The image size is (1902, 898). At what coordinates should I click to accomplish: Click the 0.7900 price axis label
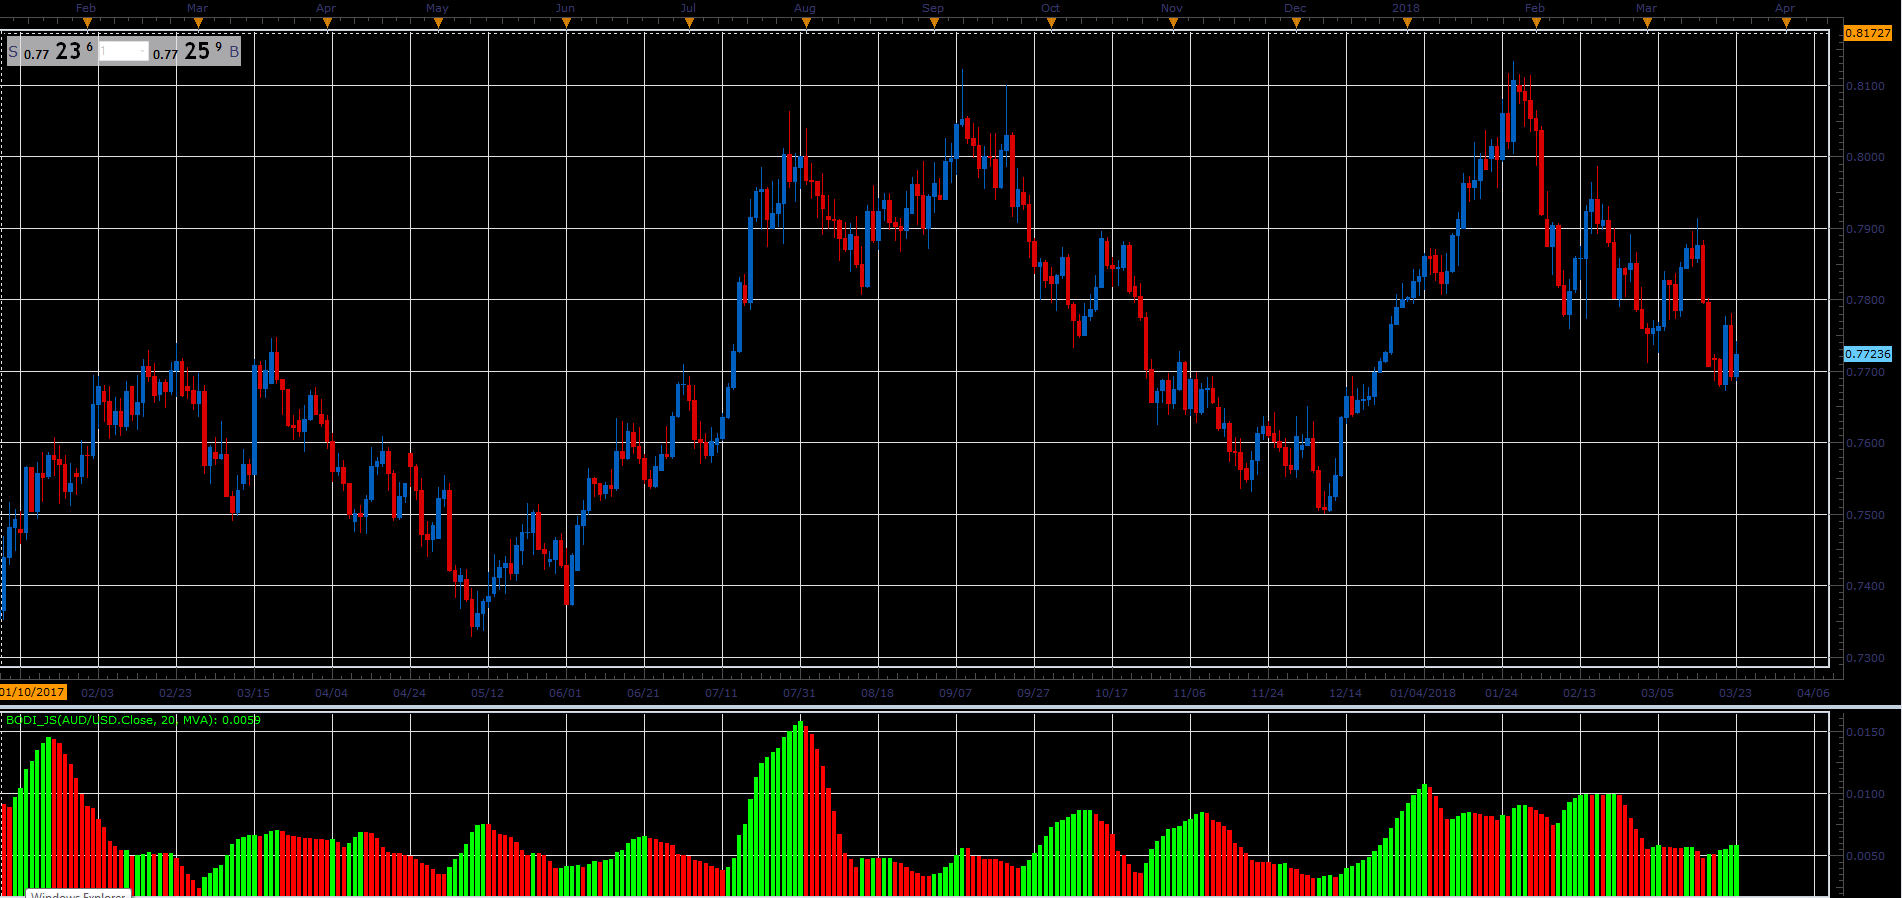tap(1865, 229)
